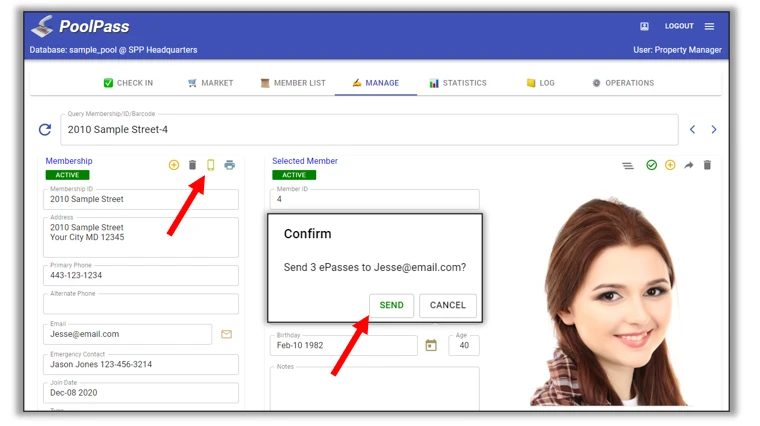Screen dimensions: 760x426
Task: Delete the selected member with the trash icon
Action: [707, 165]
